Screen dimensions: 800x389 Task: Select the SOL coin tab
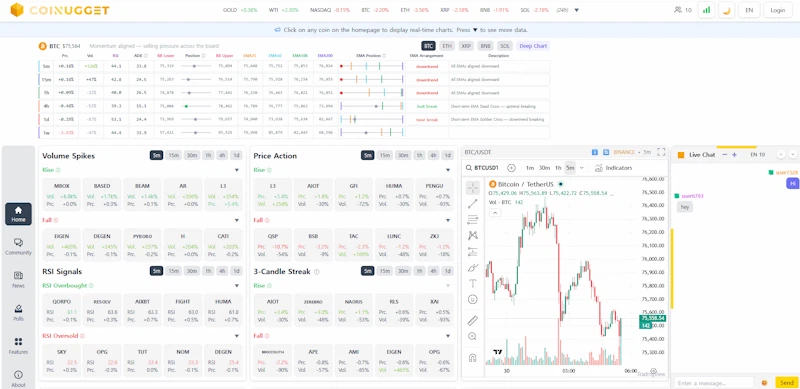505,46
